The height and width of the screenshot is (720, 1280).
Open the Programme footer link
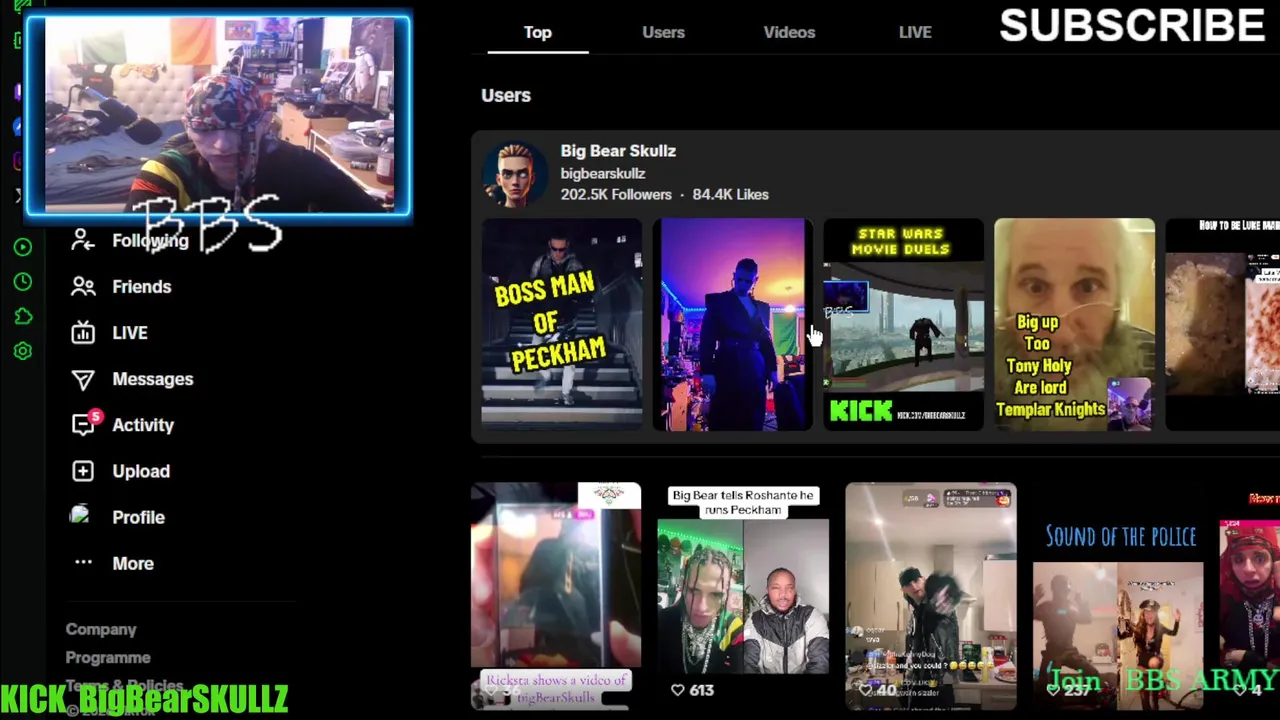pyautogui.click(x=108, y=657)
